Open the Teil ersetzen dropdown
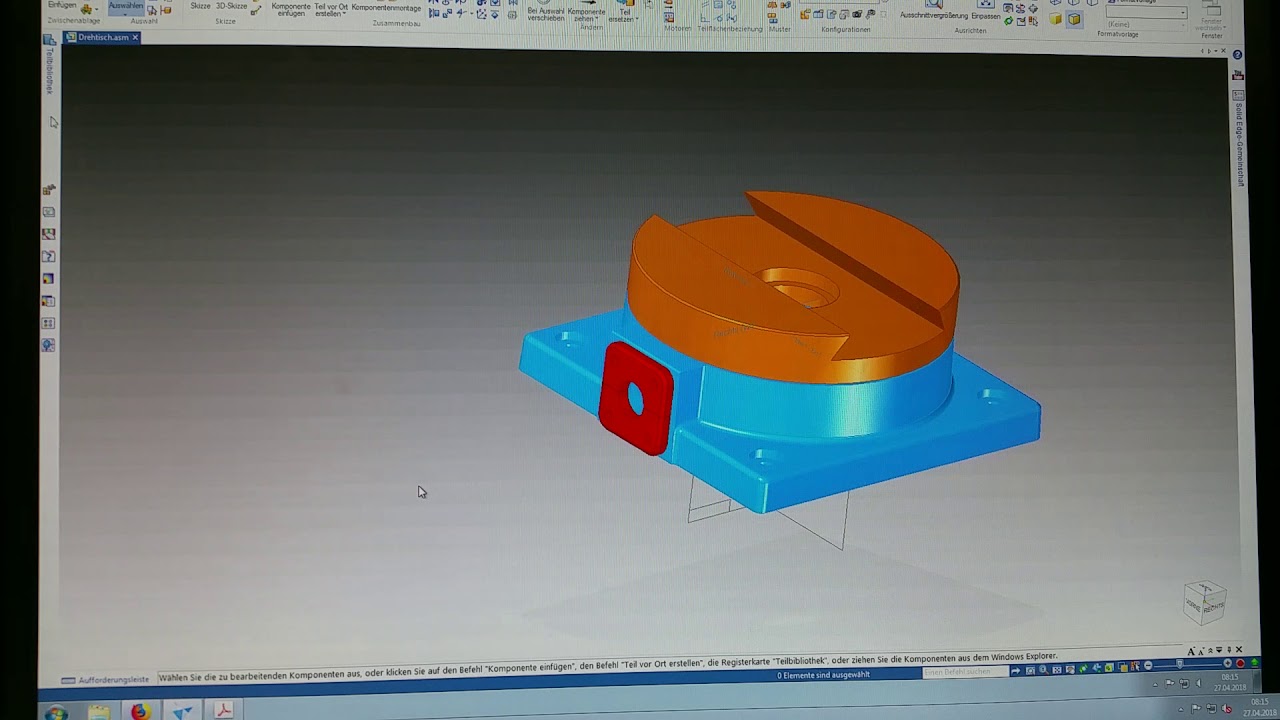The width and height of the screenshot is (1280, 720). click(x=624, y=14)
